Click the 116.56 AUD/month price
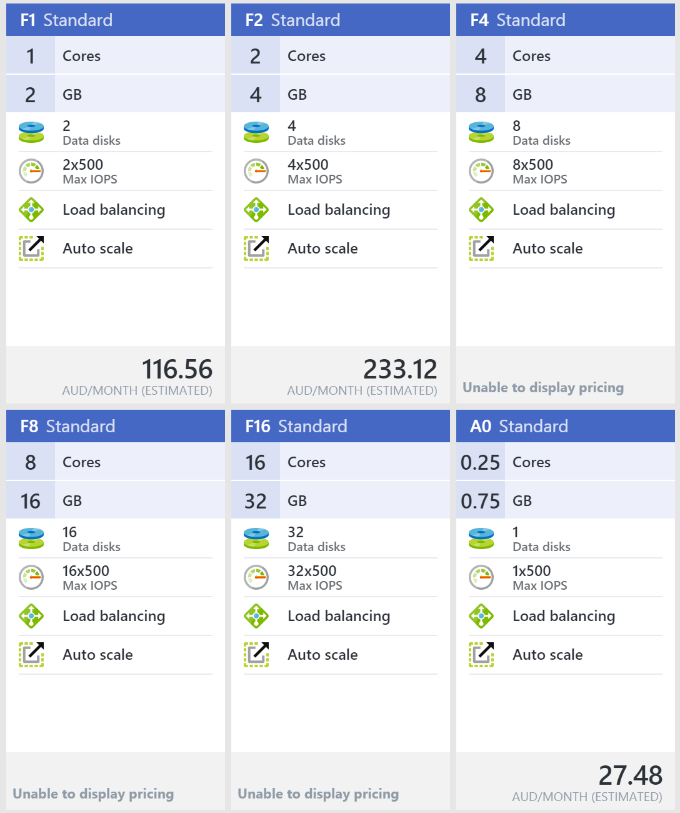The width and height of the screenshot is (680, 813). [x=177, y=370]
